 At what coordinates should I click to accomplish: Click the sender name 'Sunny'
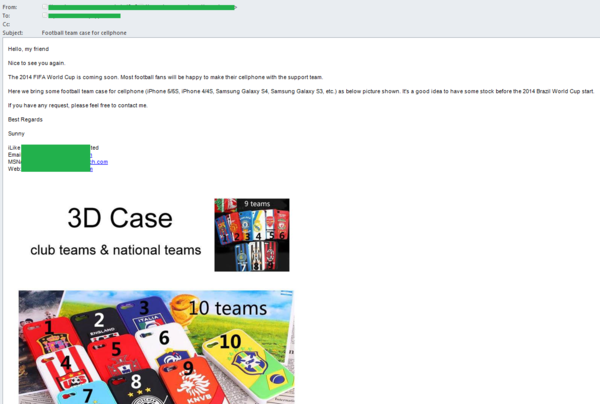(x=16, y=134)
